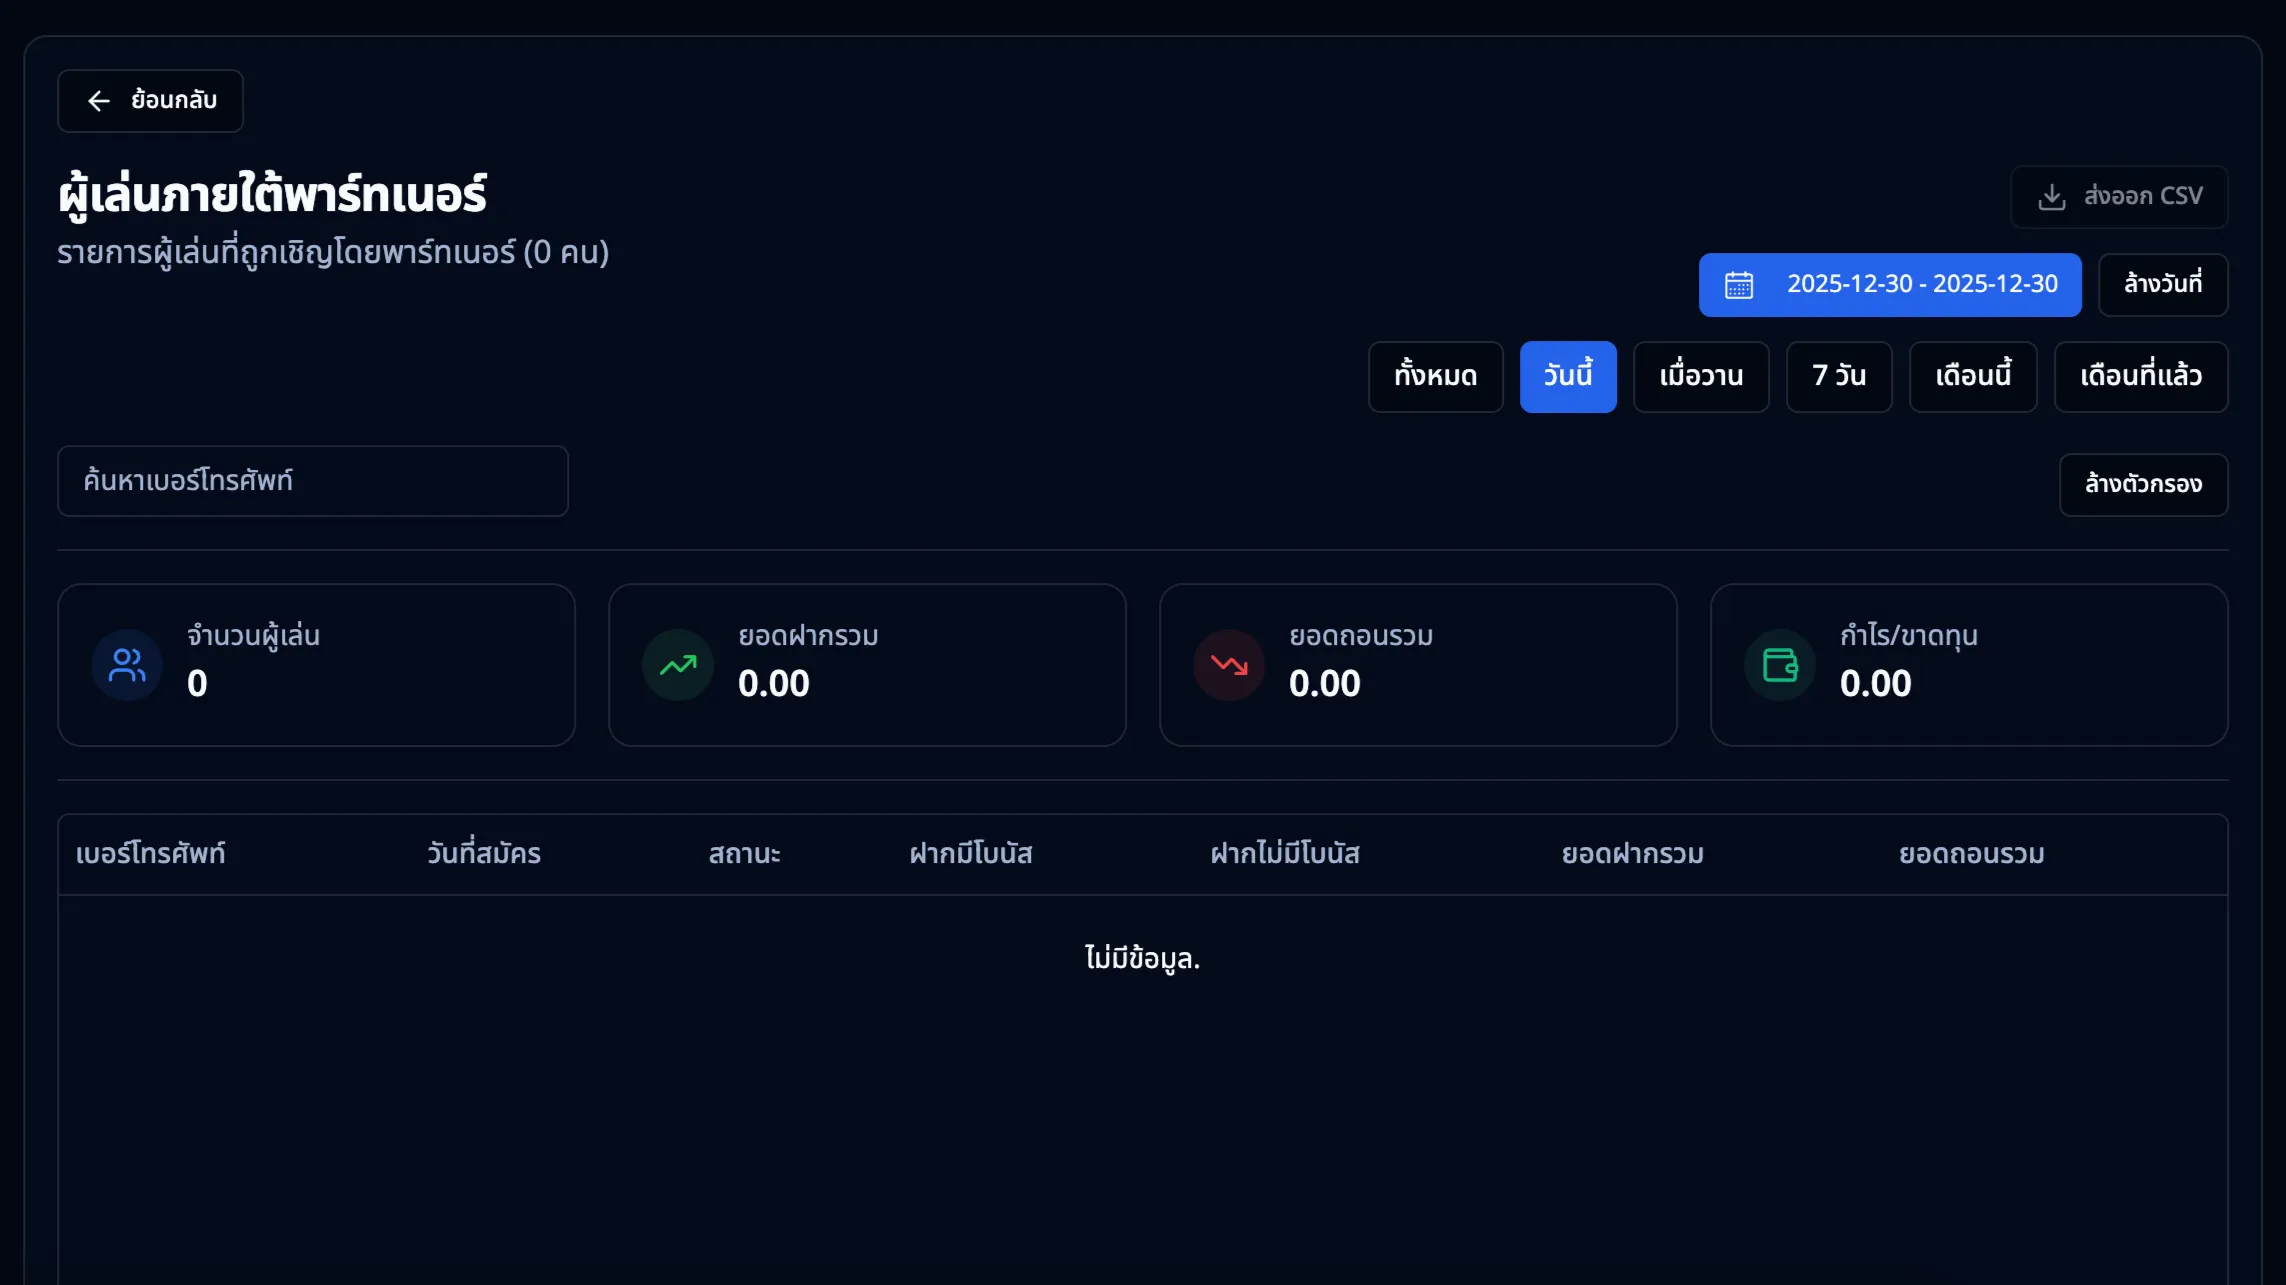Select the เดือนนี้ filter

coord(1972,377)
